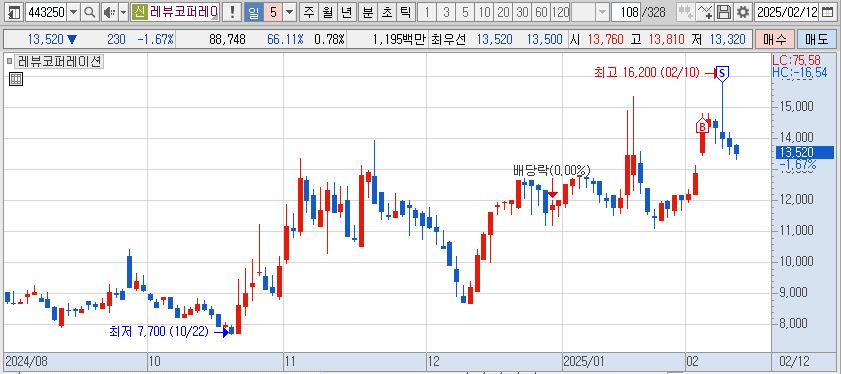Click the stock code field 443250
841x374 pixels.
coord(46,12)
